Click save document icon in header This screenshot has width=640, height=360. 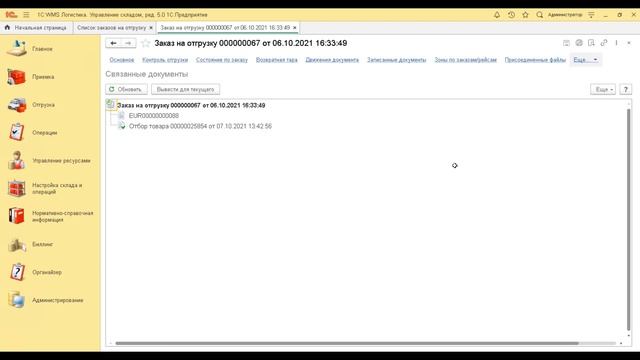566,43
